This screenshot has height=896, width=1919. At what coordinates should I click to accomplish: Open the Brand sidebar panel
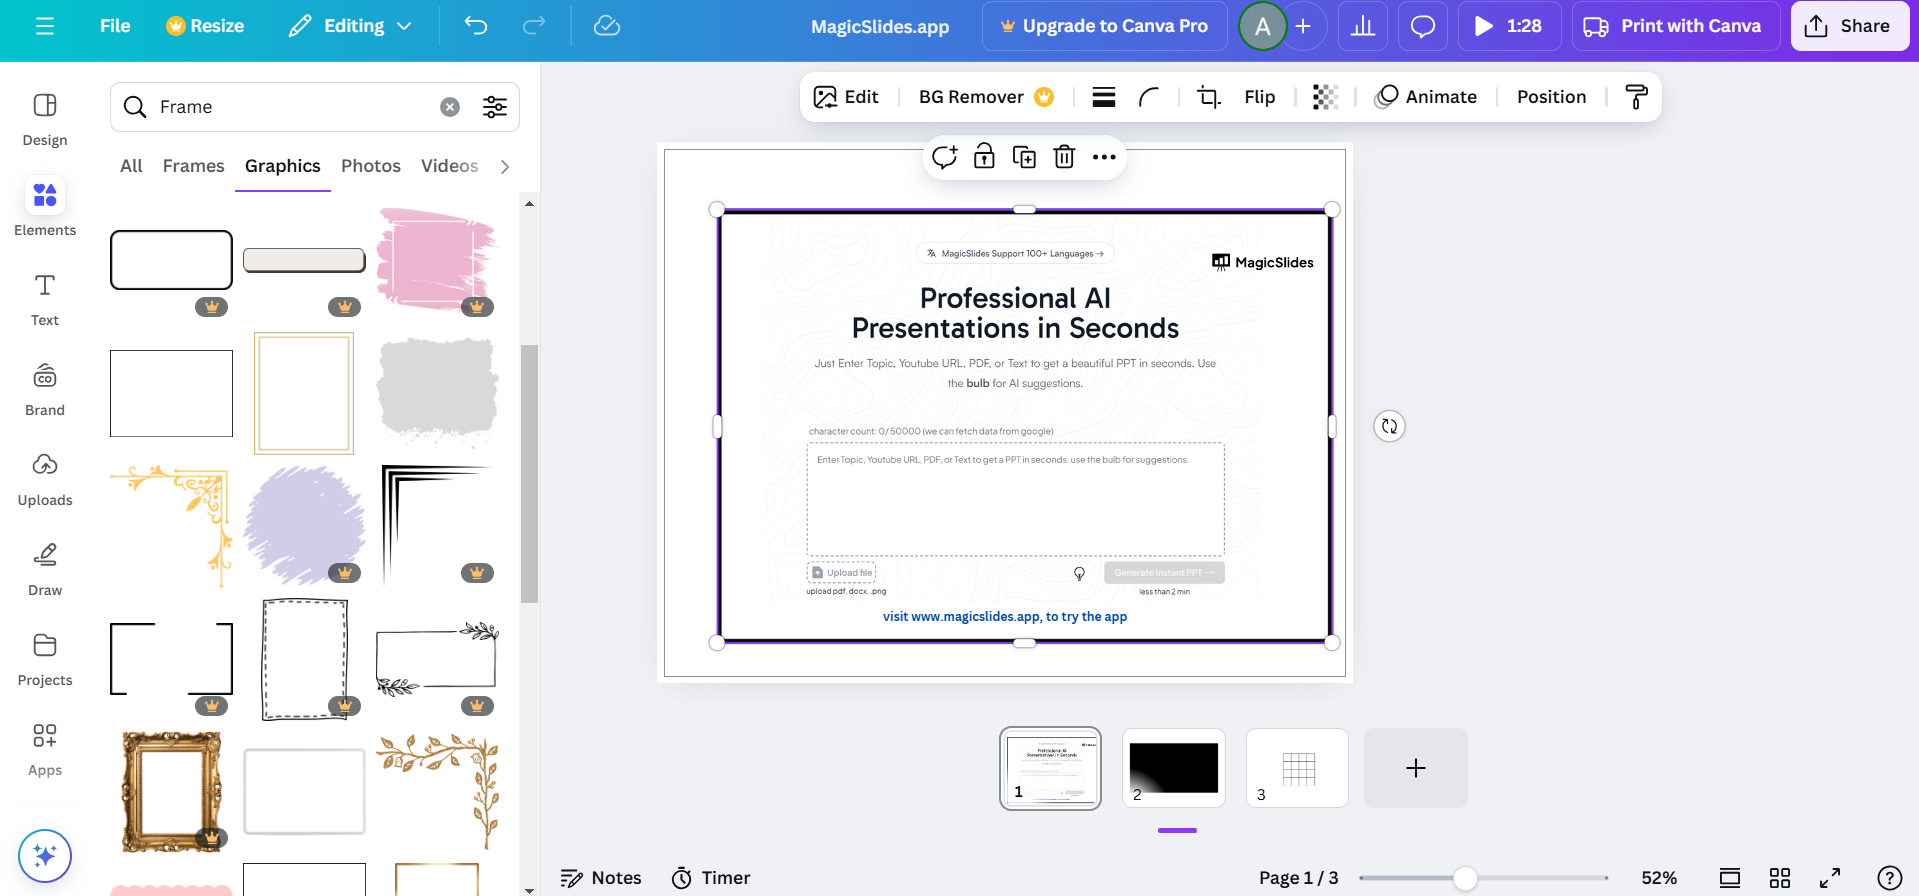click(x=45, y=389)
